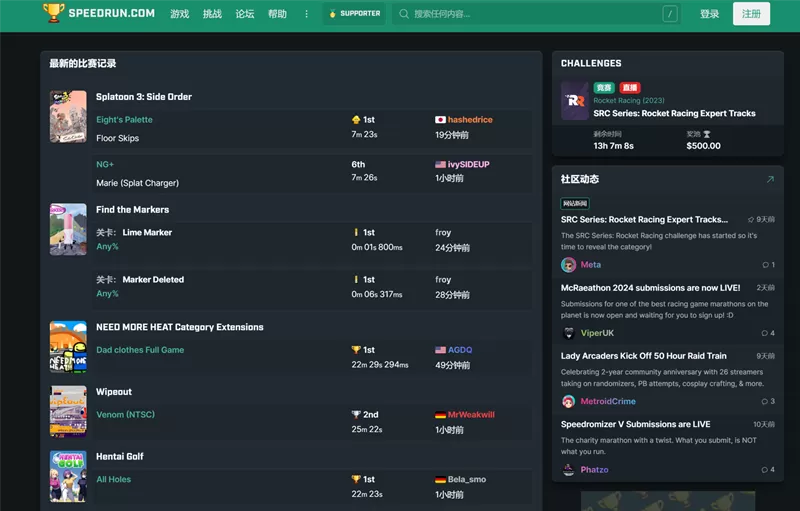This screenshot has height=511, width=800.
Task: Open comments on Speedromizer V post
Action: (x=768, y=470)
